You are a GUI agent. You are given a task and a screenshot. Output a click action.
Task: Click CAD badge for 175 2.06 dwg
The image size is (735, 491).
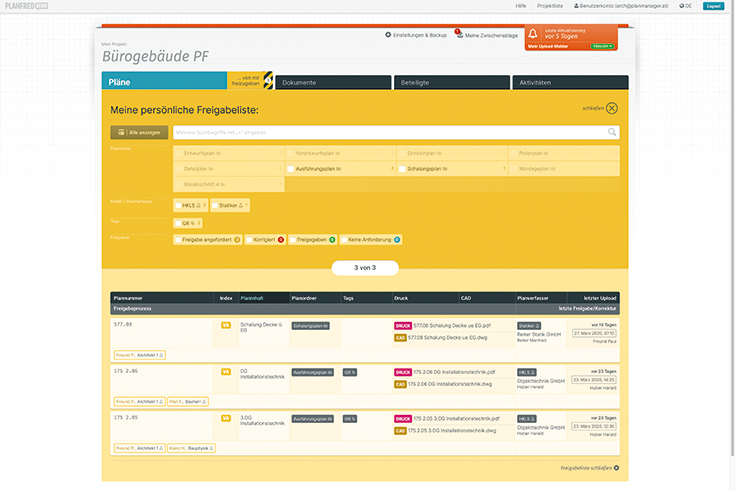(x=400, y=384)
